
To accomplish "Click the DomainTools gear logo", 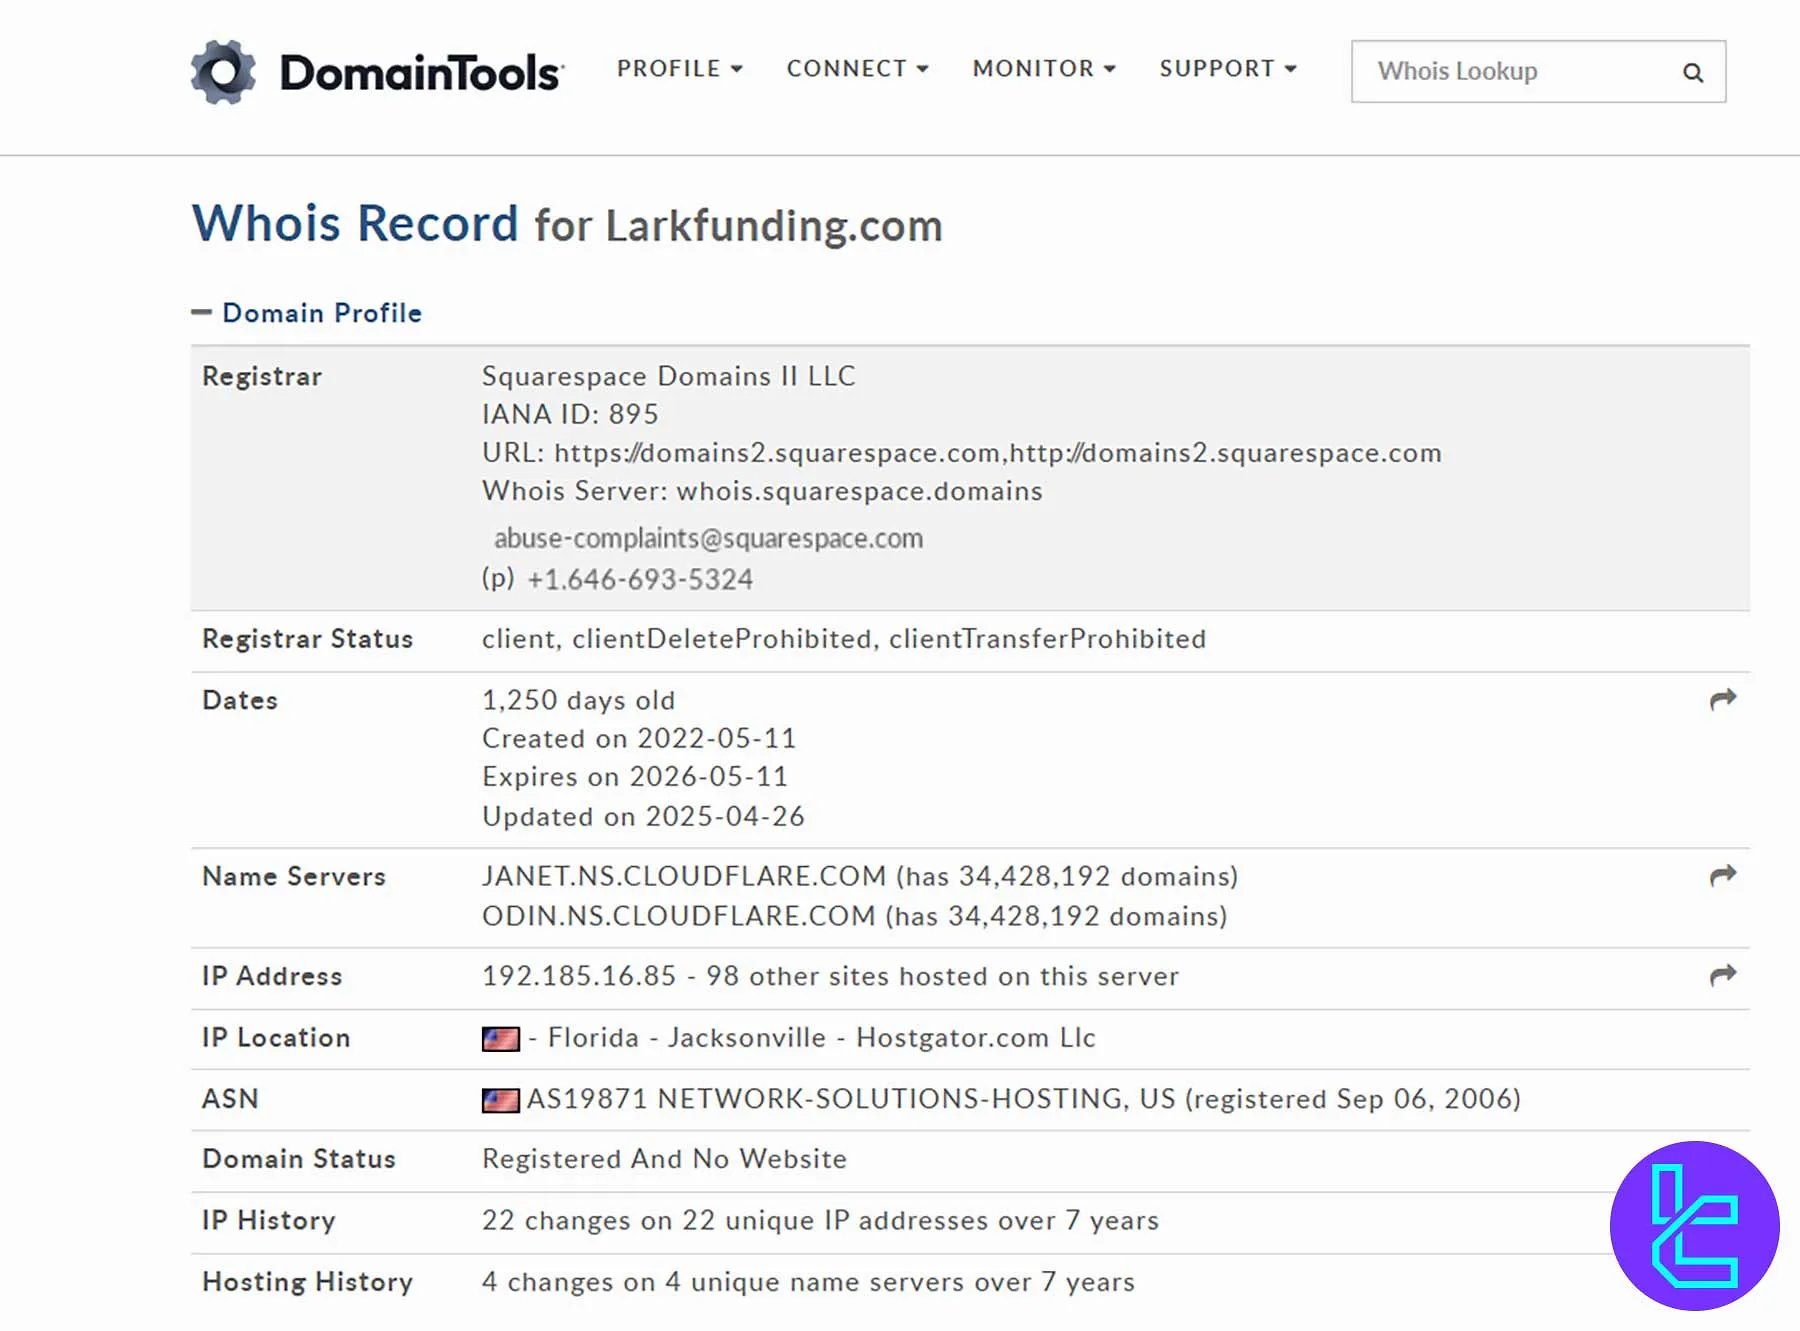I will click(x=222, y=71).
